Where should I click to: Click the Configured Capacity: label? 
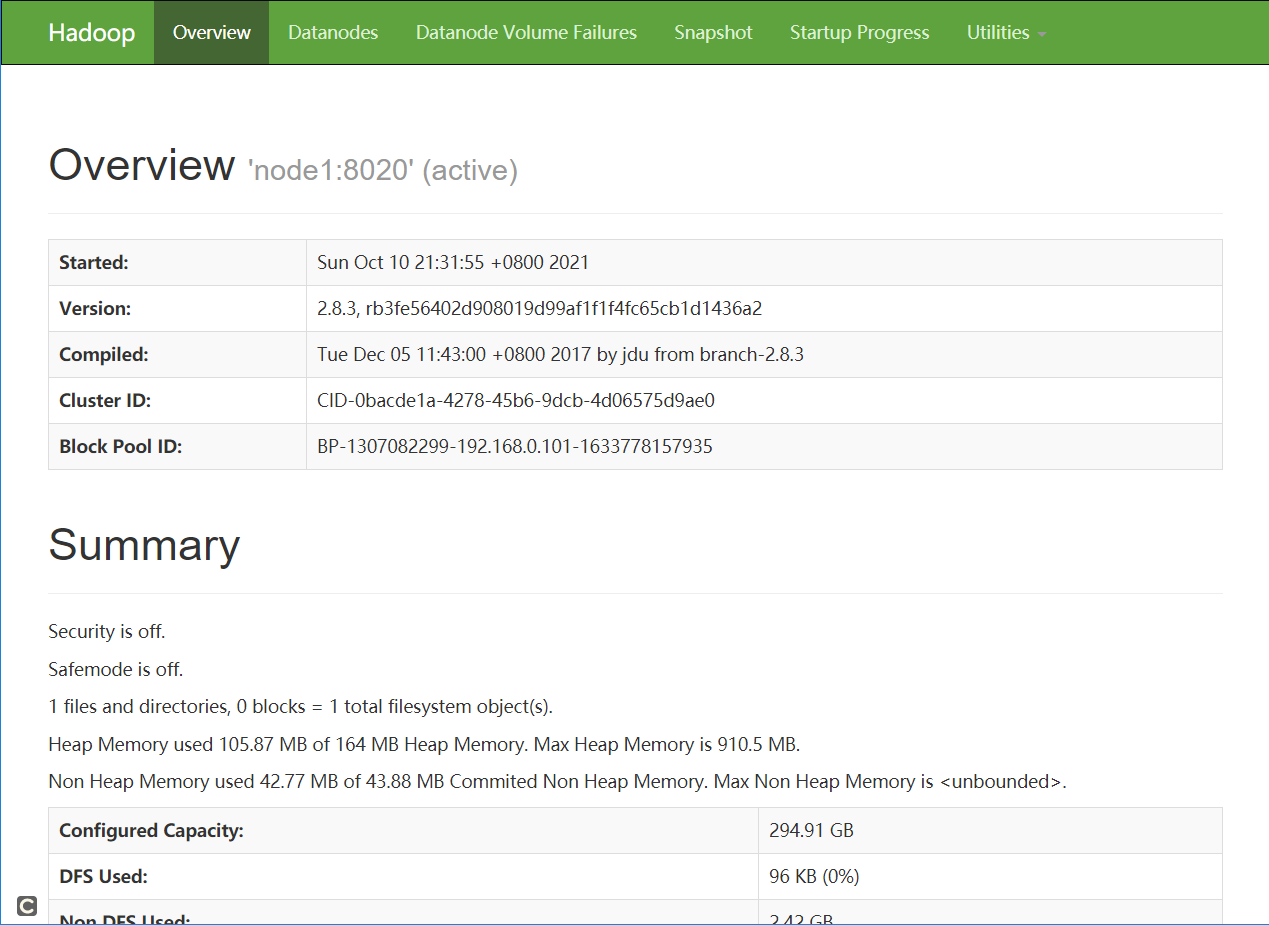151,831
